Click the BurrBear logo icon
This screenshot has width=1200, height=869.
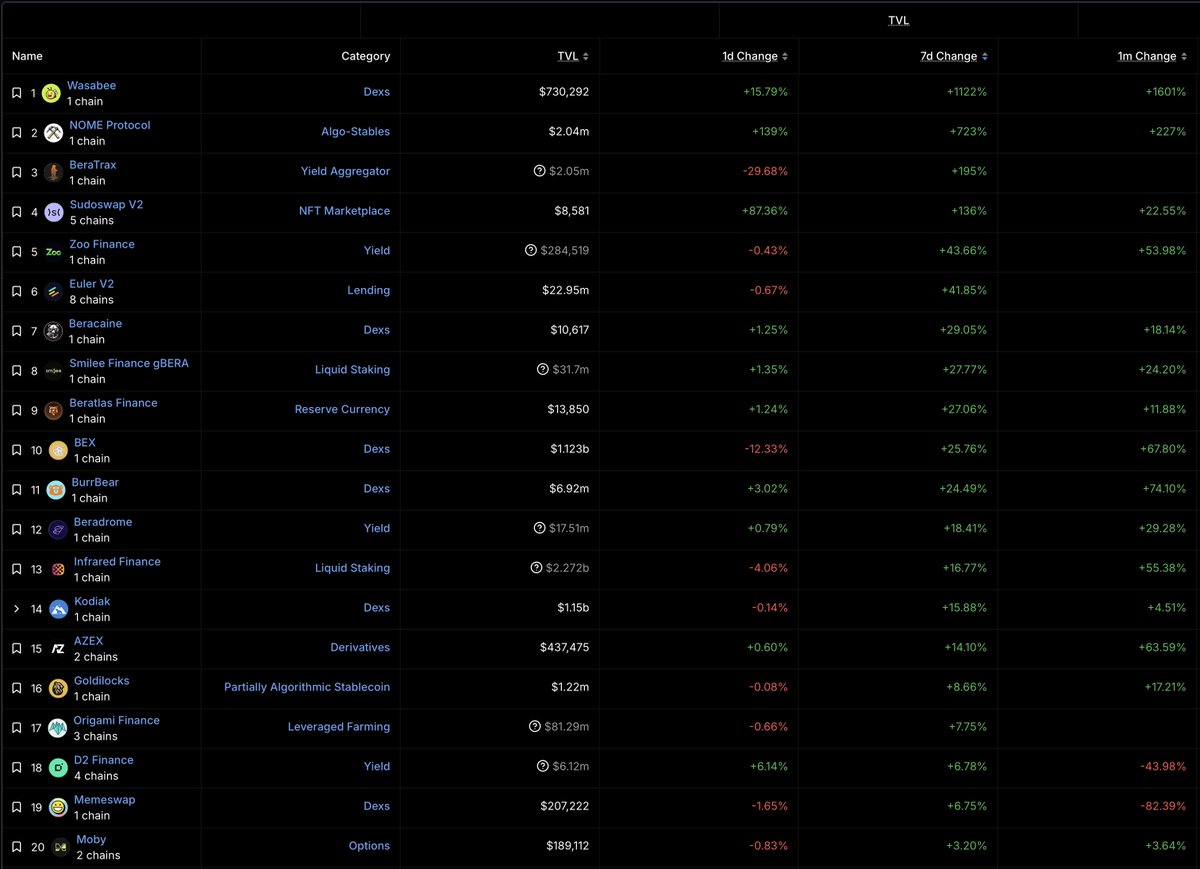55,490
